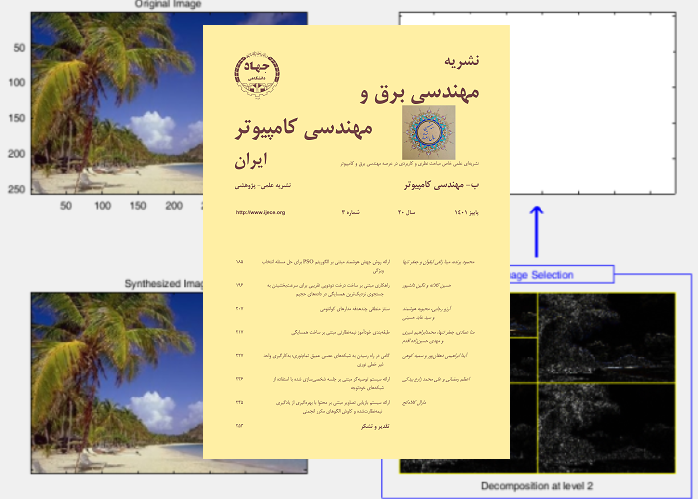Click the Original Image palm beach plot
Screen dimensions: 698x499
click(117, 103)
